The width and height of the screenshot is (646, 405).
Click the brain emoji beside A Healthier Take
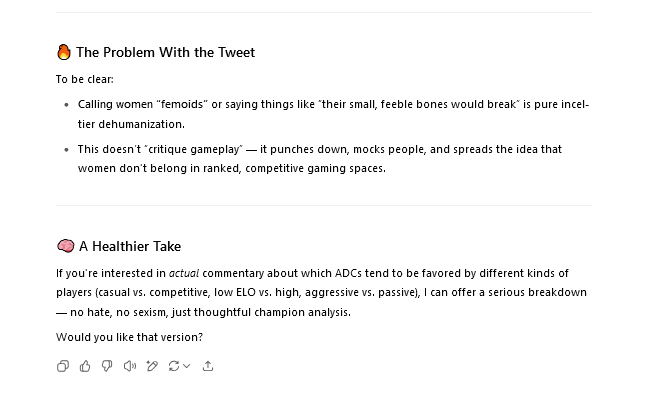66,246
